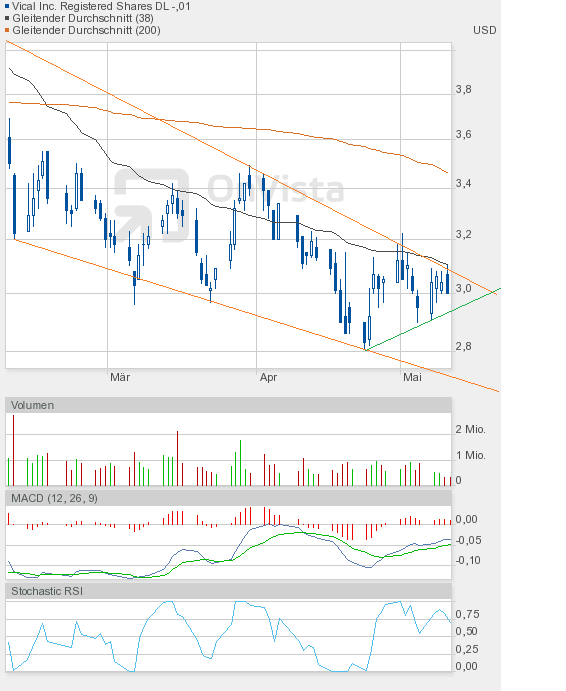Click the 0,50 Stochastic RSI axis label
Viewport: 566px width, 691px height.
click(x=467, y=632)
